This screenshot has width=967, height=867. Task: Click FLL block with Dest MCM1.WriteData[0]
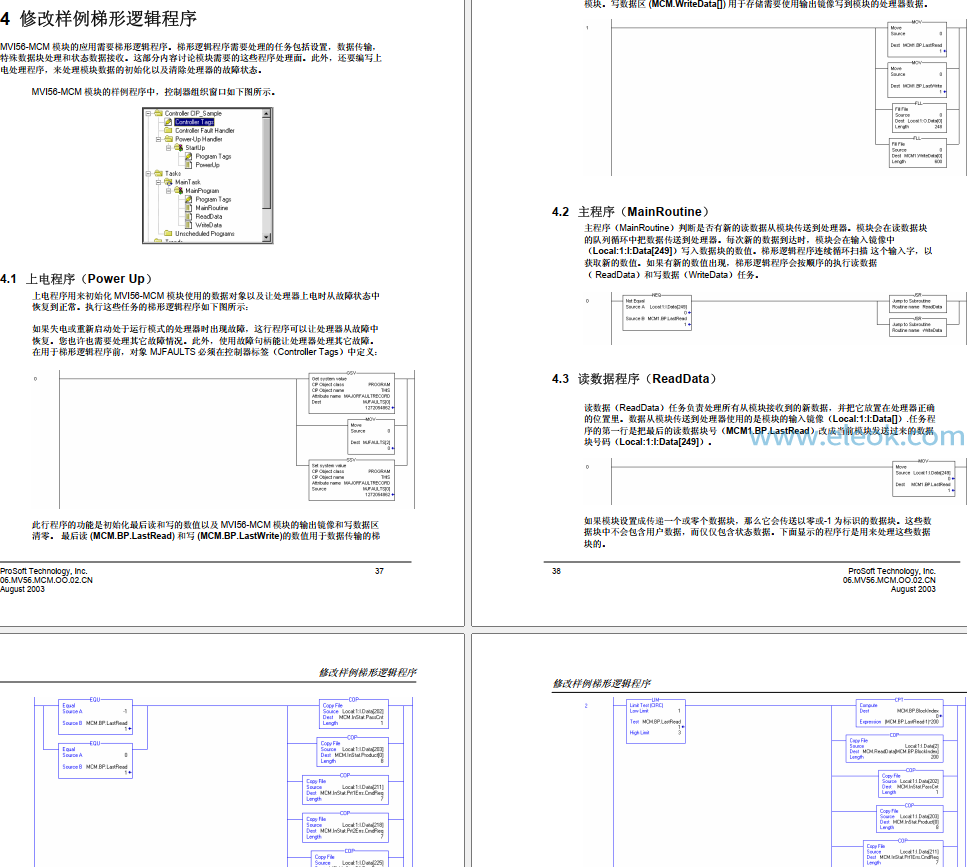coord(917,152)
